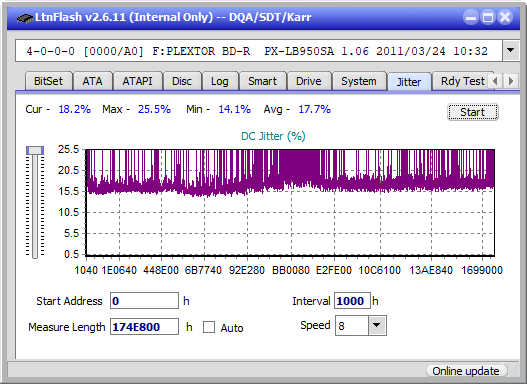Click the Avg value 17.7%

(x=315, y=109)
